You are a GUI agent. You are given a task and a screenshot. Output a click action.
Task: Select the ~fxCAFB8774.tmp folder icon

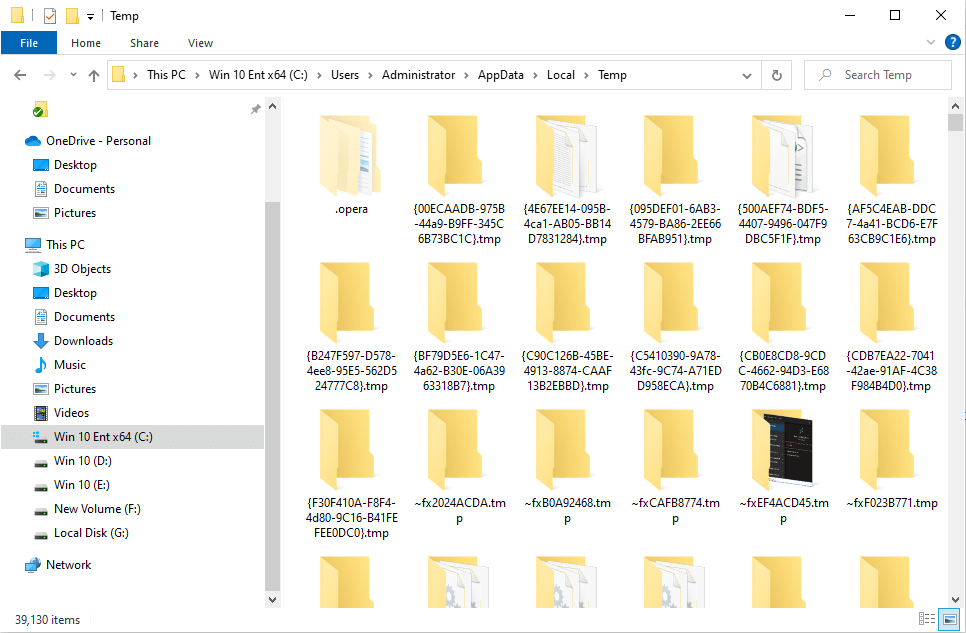(x=671, y=451)
